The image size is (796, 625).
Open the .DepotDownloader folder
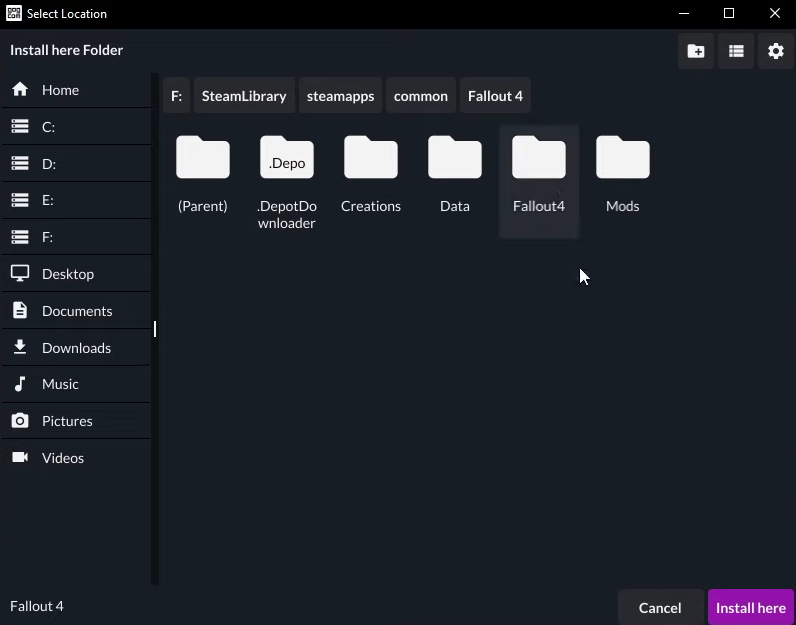(287, 160)
